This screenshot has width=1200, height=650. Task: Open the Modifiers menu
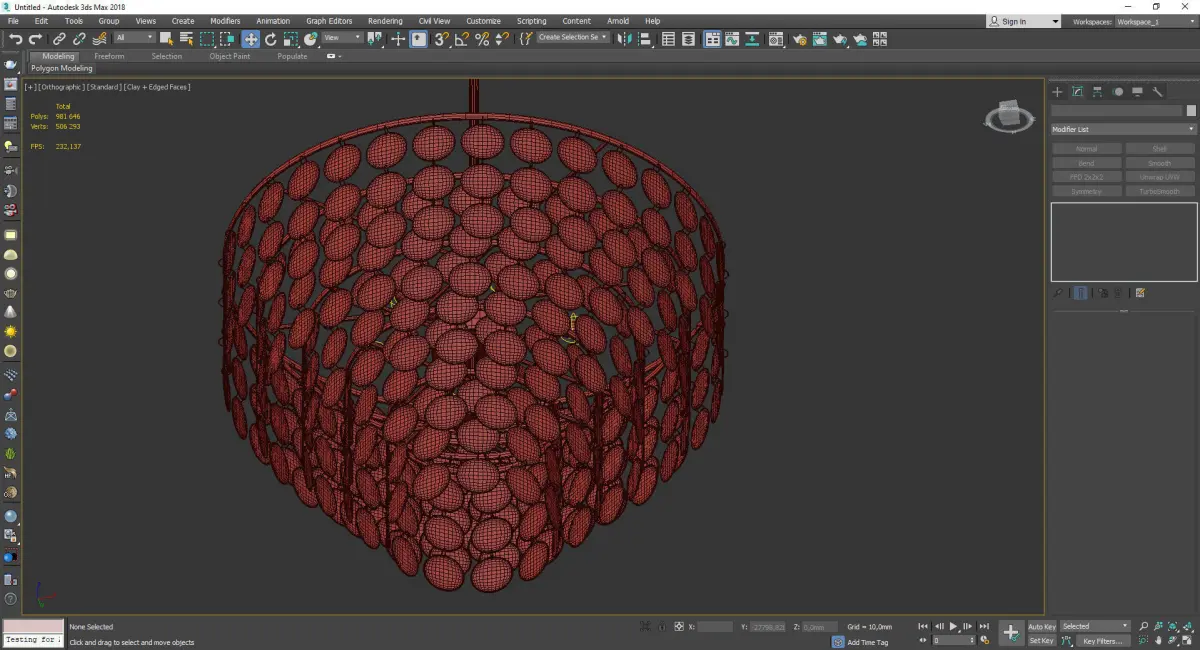225,21
